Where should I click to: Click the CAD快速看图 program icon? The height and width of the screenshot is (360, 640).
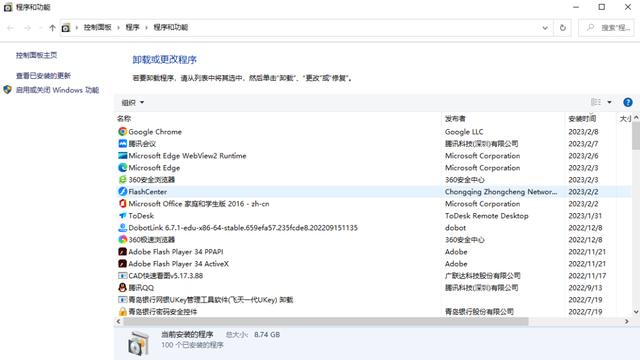tap(122, 276)
